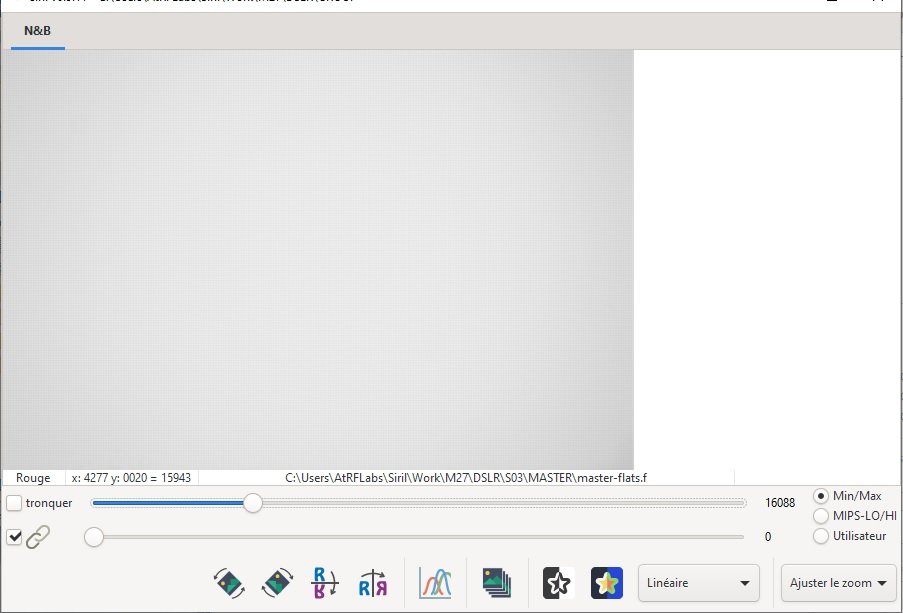903x613 pixels.
Task: Select the MIPS-LO/HI radio option
Action: pyautogui.click(x=821, y=516)
